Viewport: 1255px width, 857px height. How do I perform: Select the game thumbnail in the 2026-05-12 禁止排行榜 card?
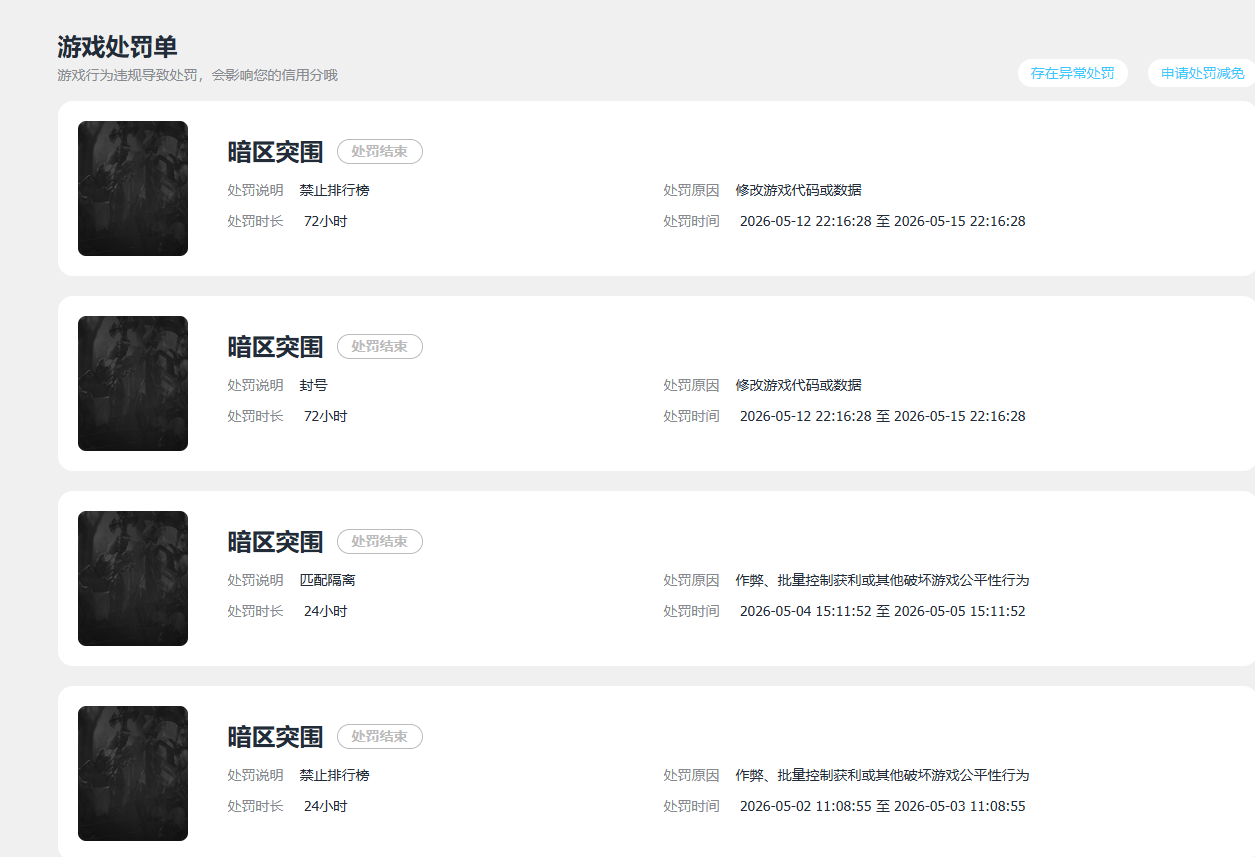coord(133,188)
